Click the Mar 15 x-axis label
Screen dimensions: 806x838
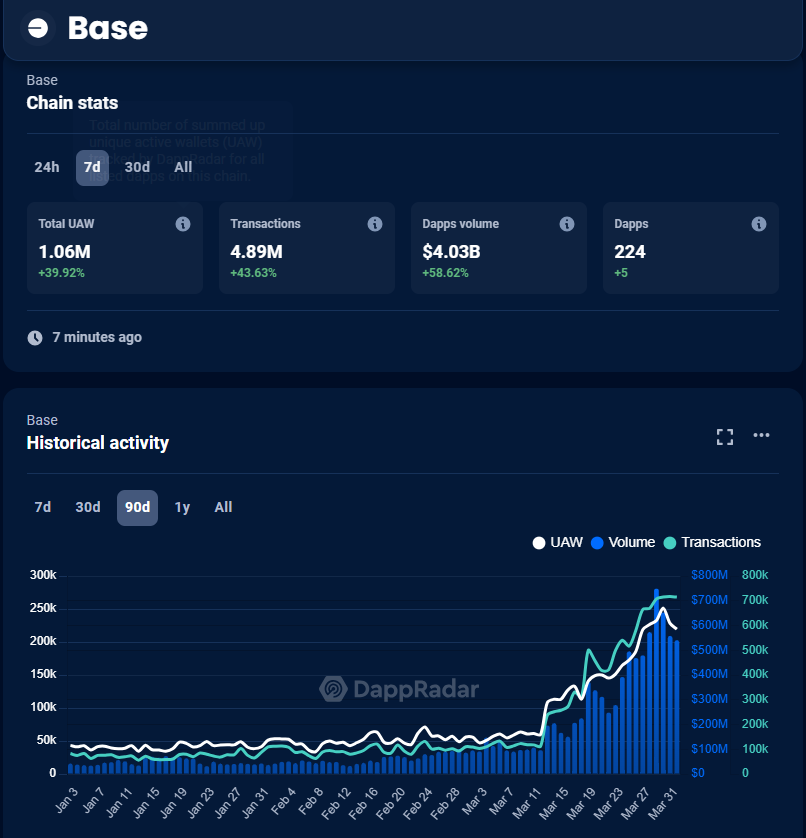pos(554,804)
